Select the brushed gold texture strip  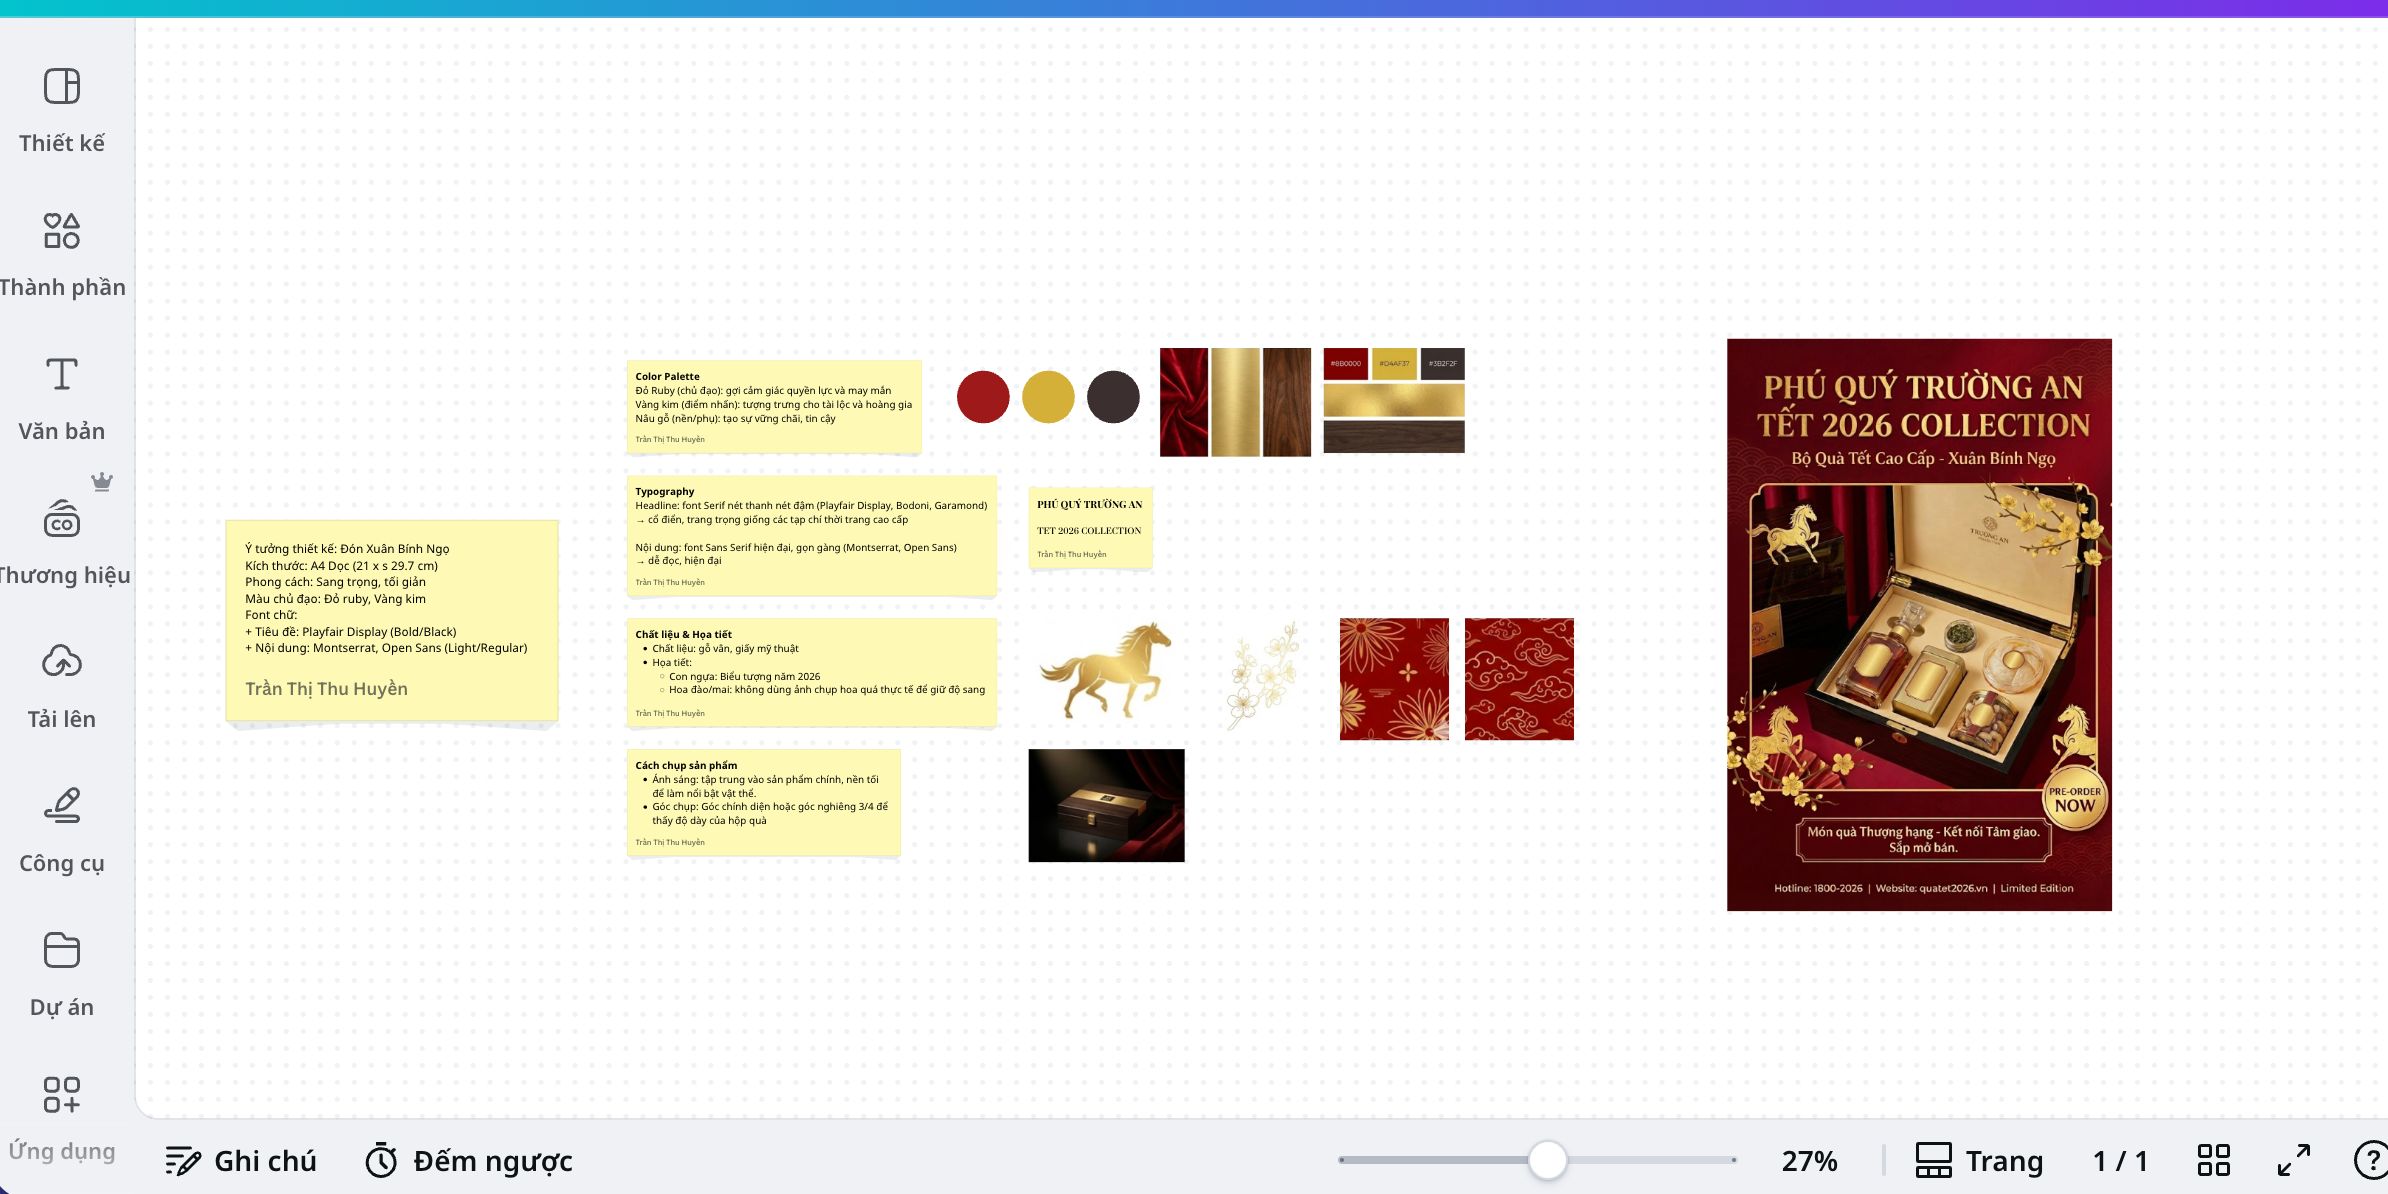[x=1236, y=402]
